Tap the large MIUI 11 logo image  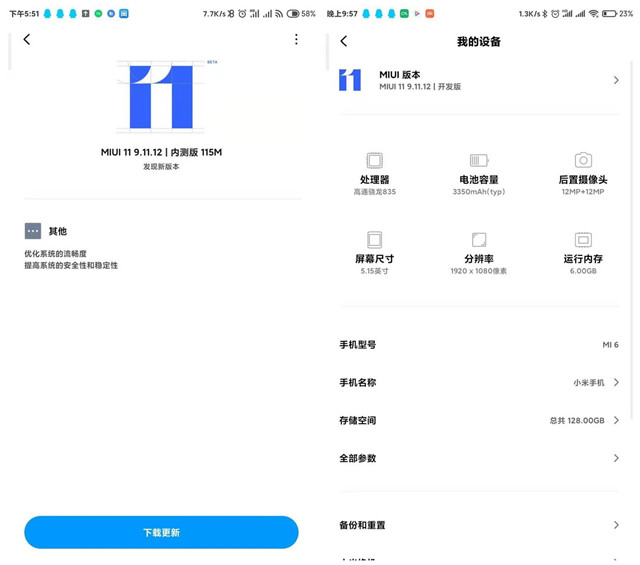pos(161,96)
